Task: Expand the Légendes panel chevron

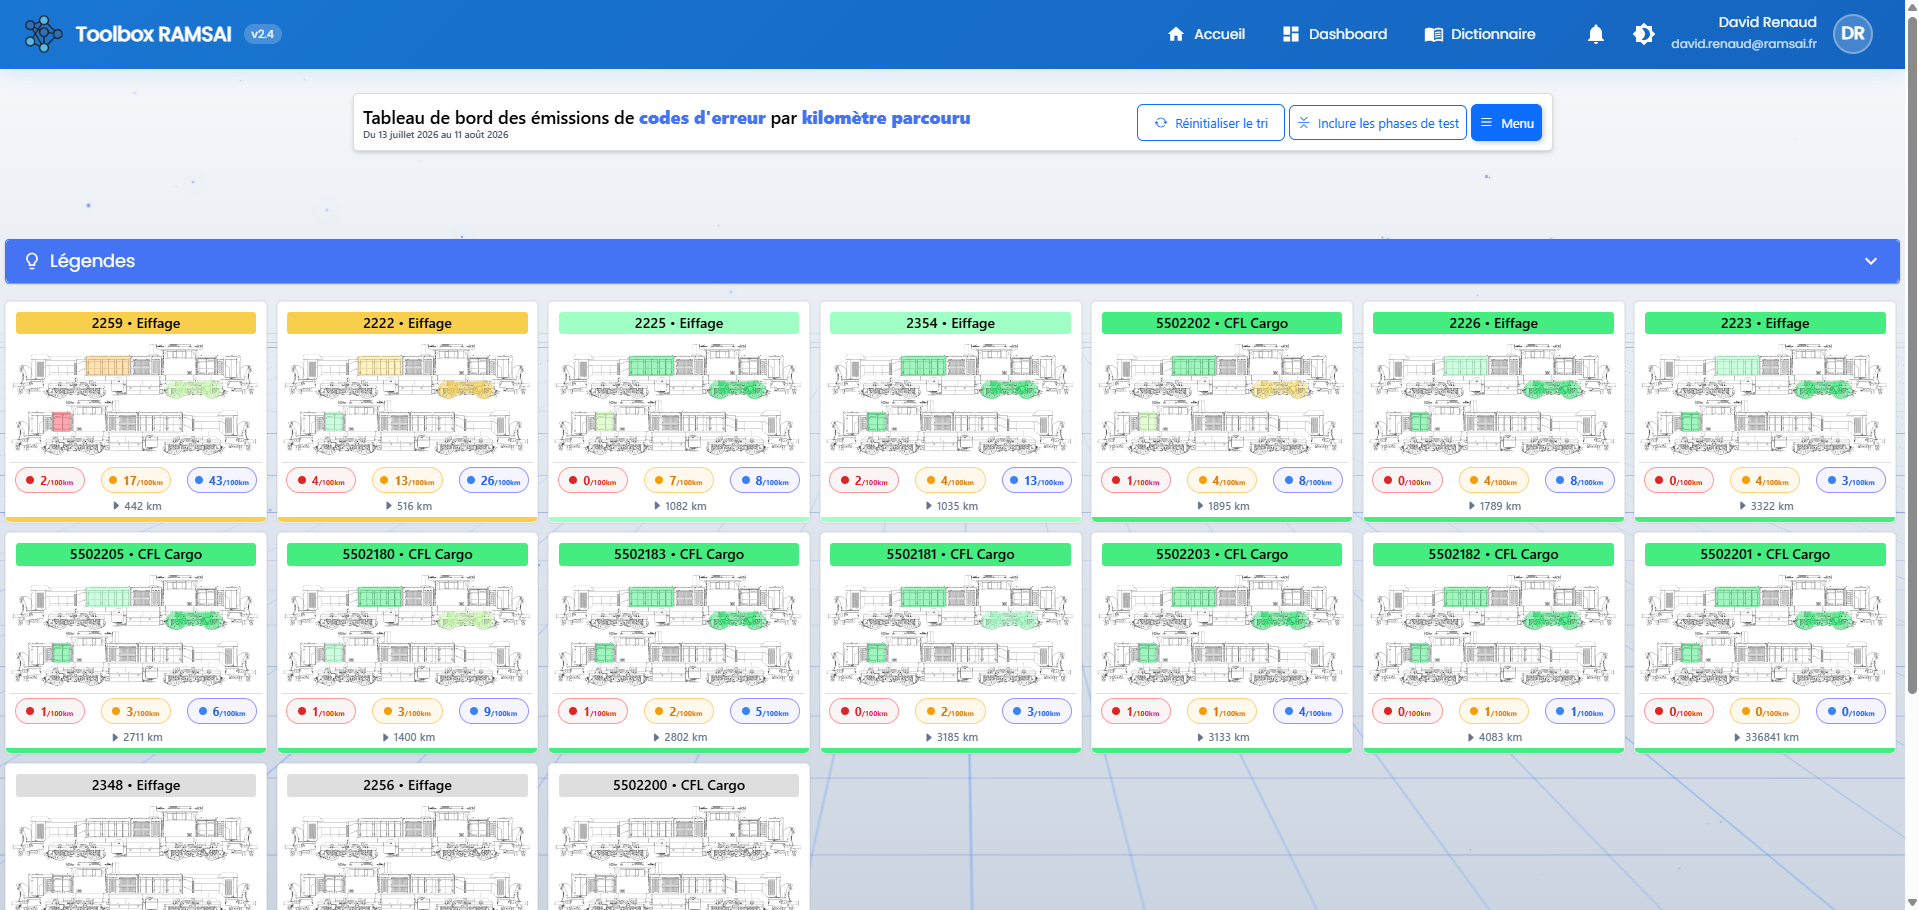Action: click(x=1870, y=261)
